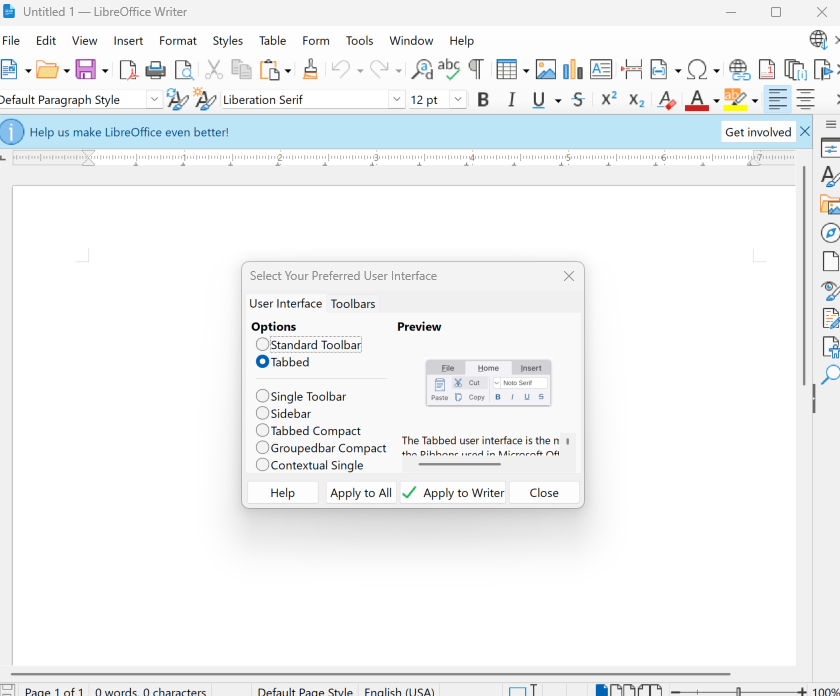Viewport: 840px width, 696px height.
Task: Apply Strikethrough formatting
Action: pyautogui.click(x=578, y=100)
